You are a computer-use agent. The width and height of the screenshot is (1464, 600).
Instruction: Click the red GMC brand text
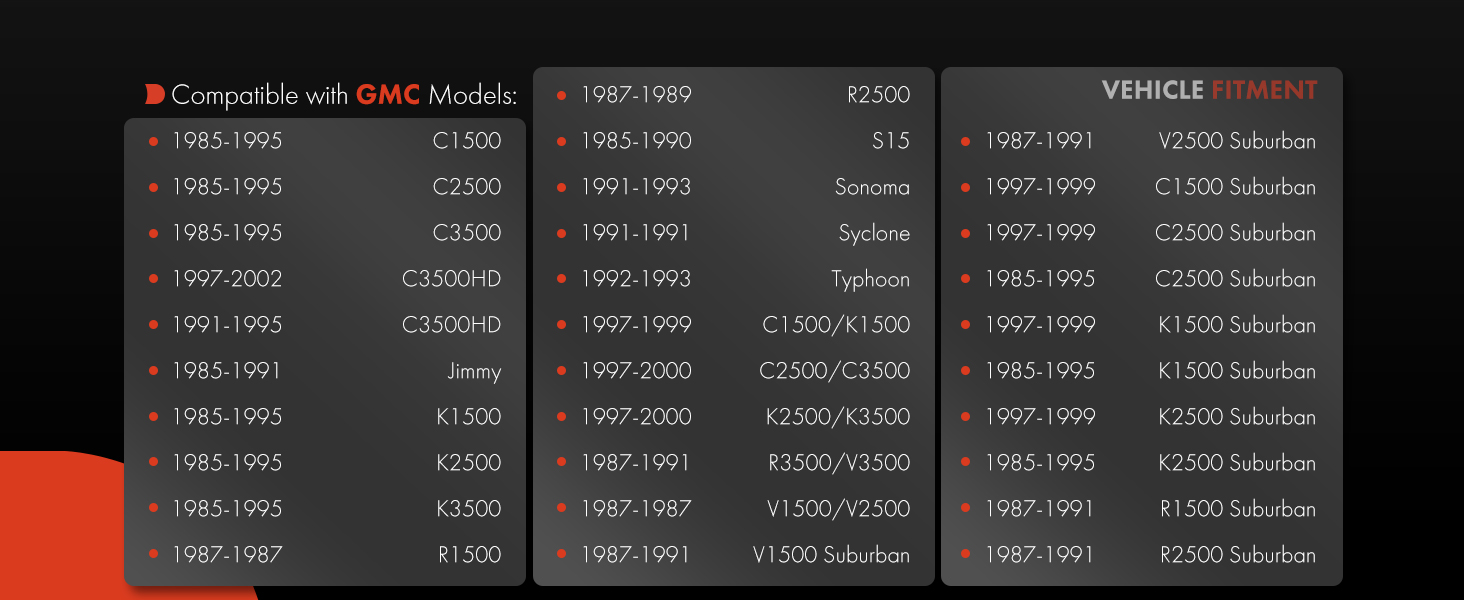[x=388, y=96]
